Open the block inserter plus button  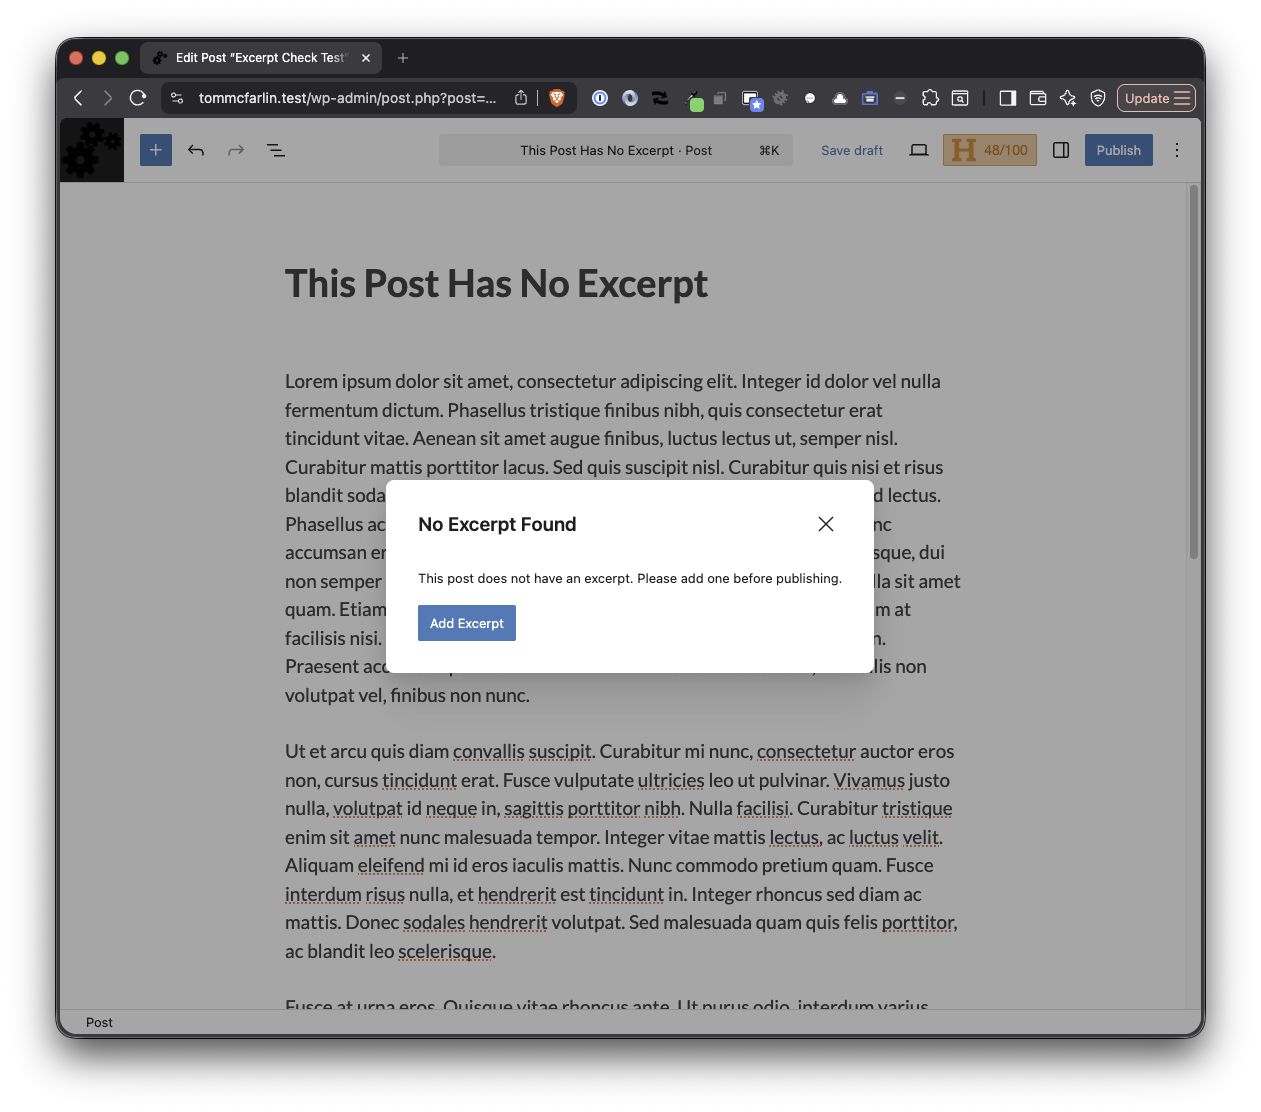(156, 150)
